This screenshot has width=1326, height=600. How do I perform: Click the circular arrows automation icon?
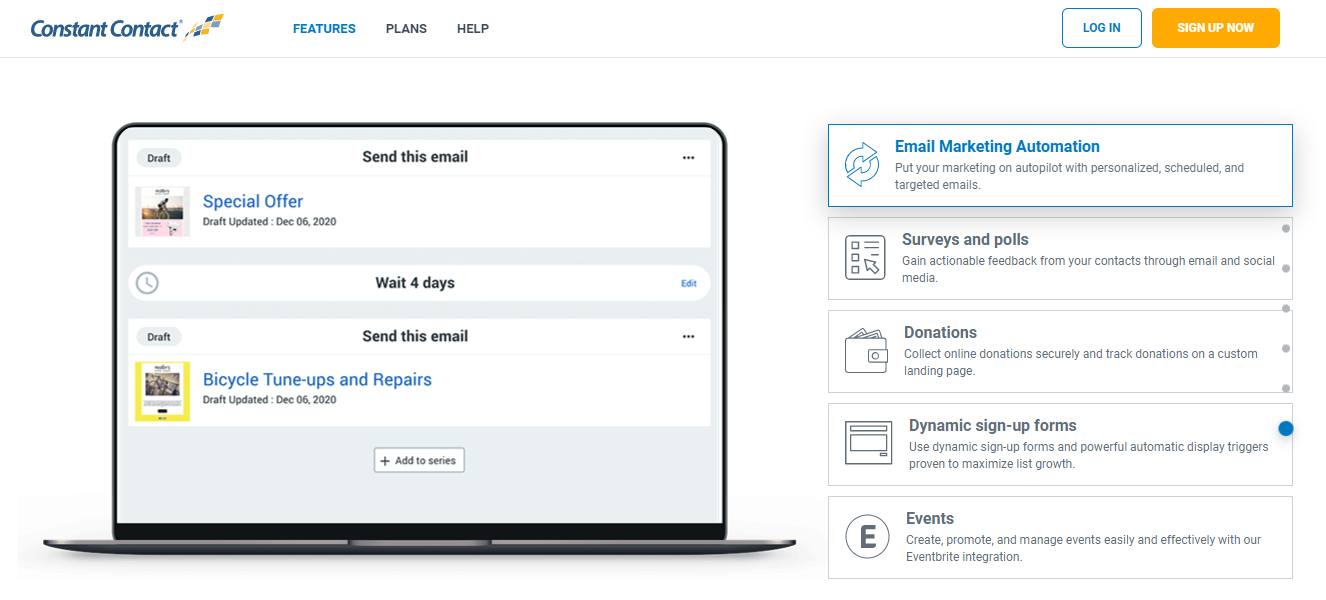(861, 165)
